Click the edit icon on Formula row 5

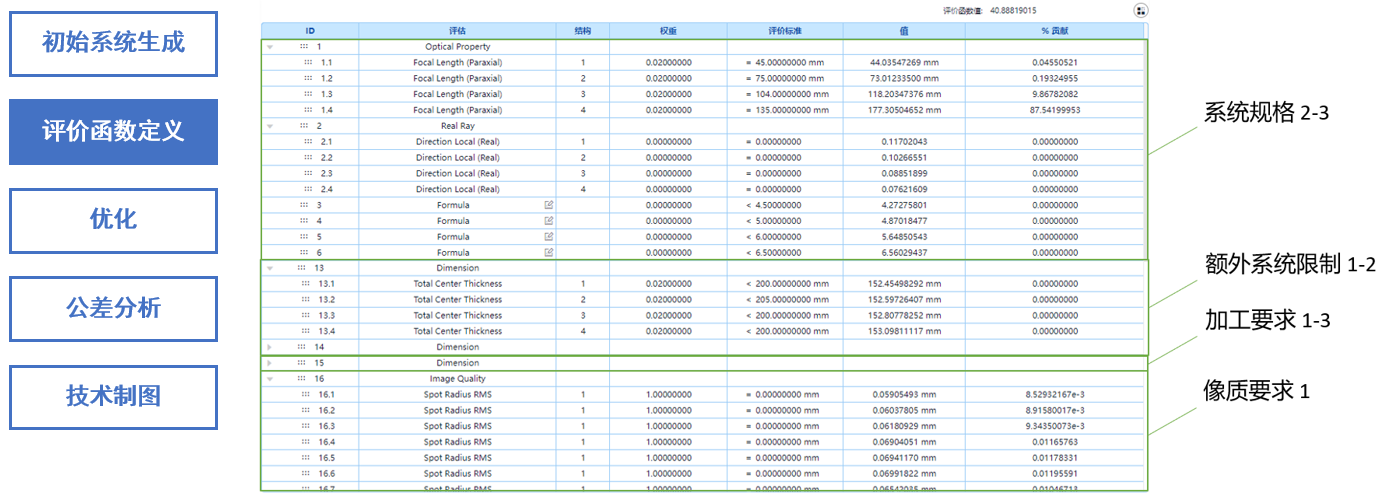pyautogui.click(x=548, y=237)
